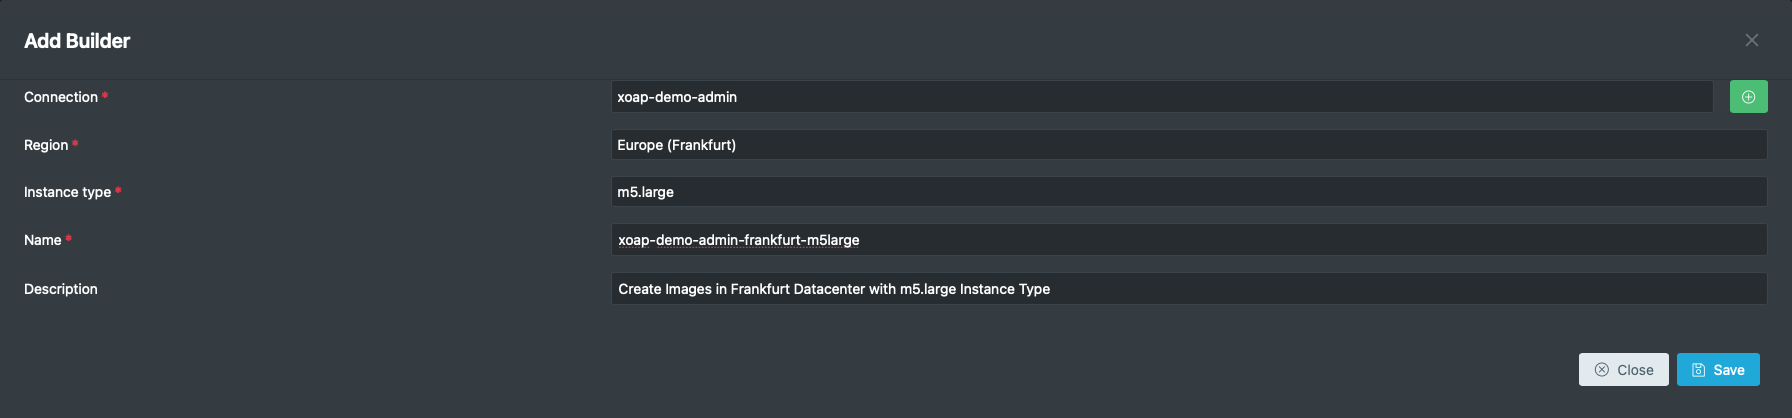Save the builder with the Save text
The width and height of the screenshot is (1792, 418).
click(x=1729, y=370)
